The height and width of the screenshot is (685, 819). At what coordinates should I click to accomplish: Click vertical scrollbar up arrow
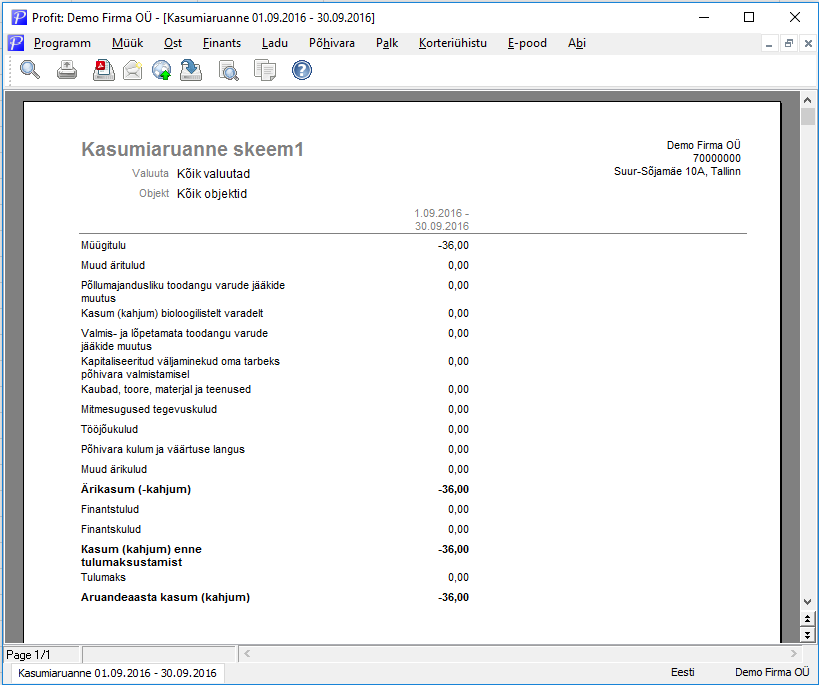808,100
